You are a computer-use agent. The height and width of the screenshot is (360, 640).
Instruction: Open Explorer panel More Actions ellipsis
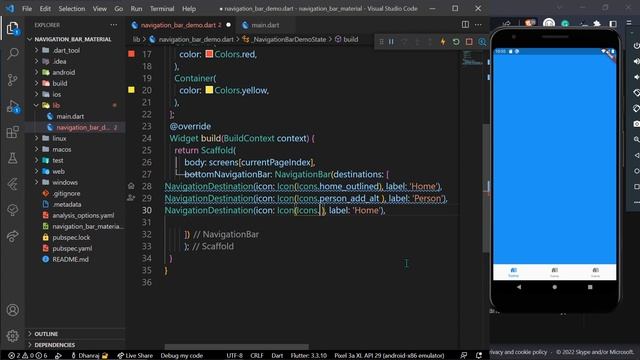113,25
